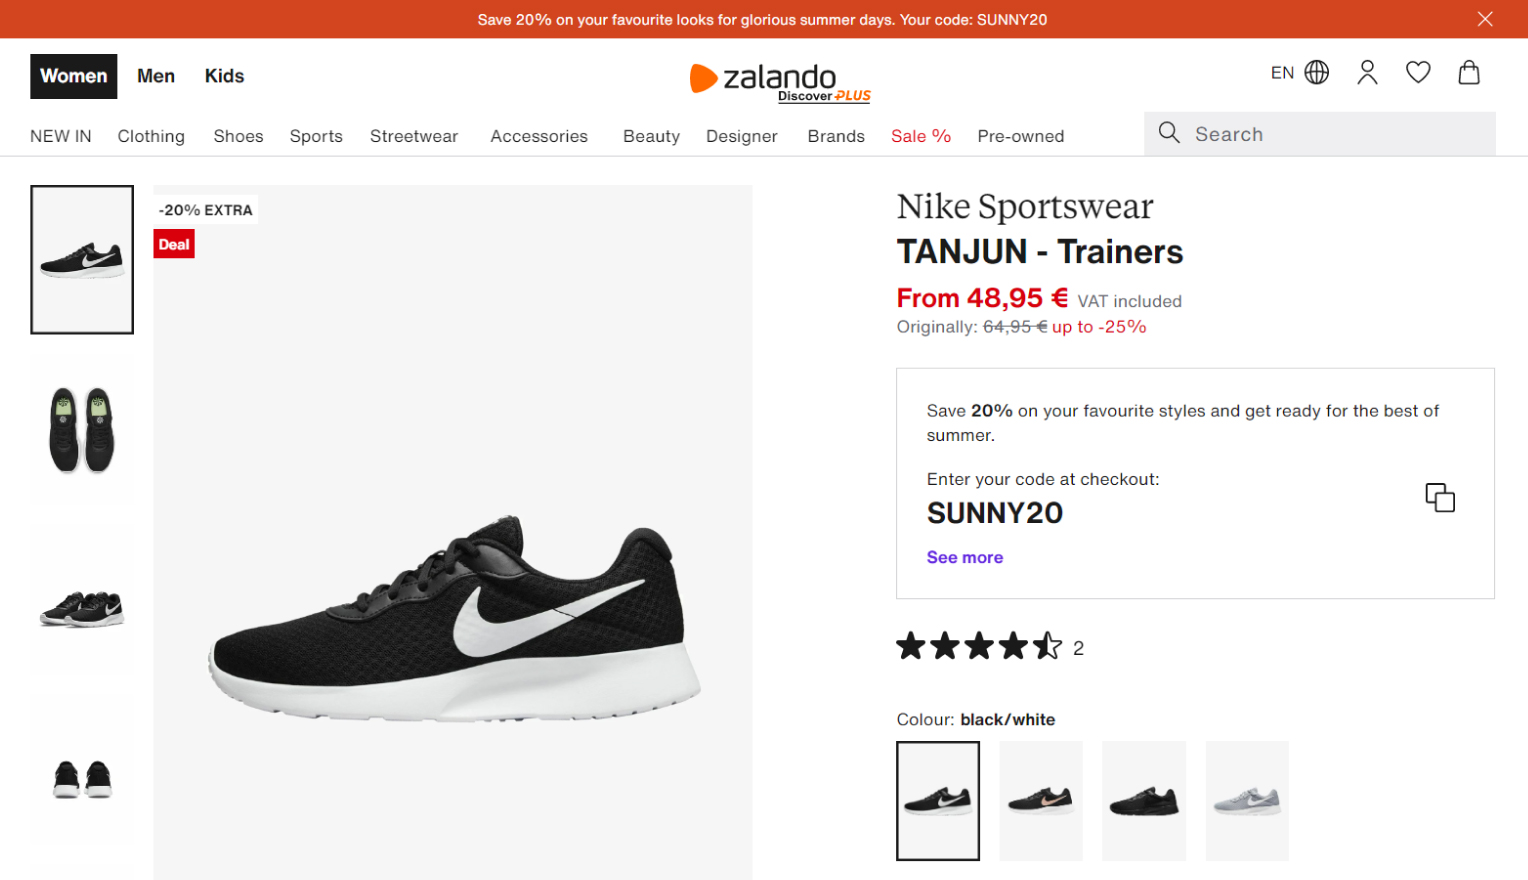Click the search magnifier icon
Screen dimensions: 1528x880
point(1169,133)
